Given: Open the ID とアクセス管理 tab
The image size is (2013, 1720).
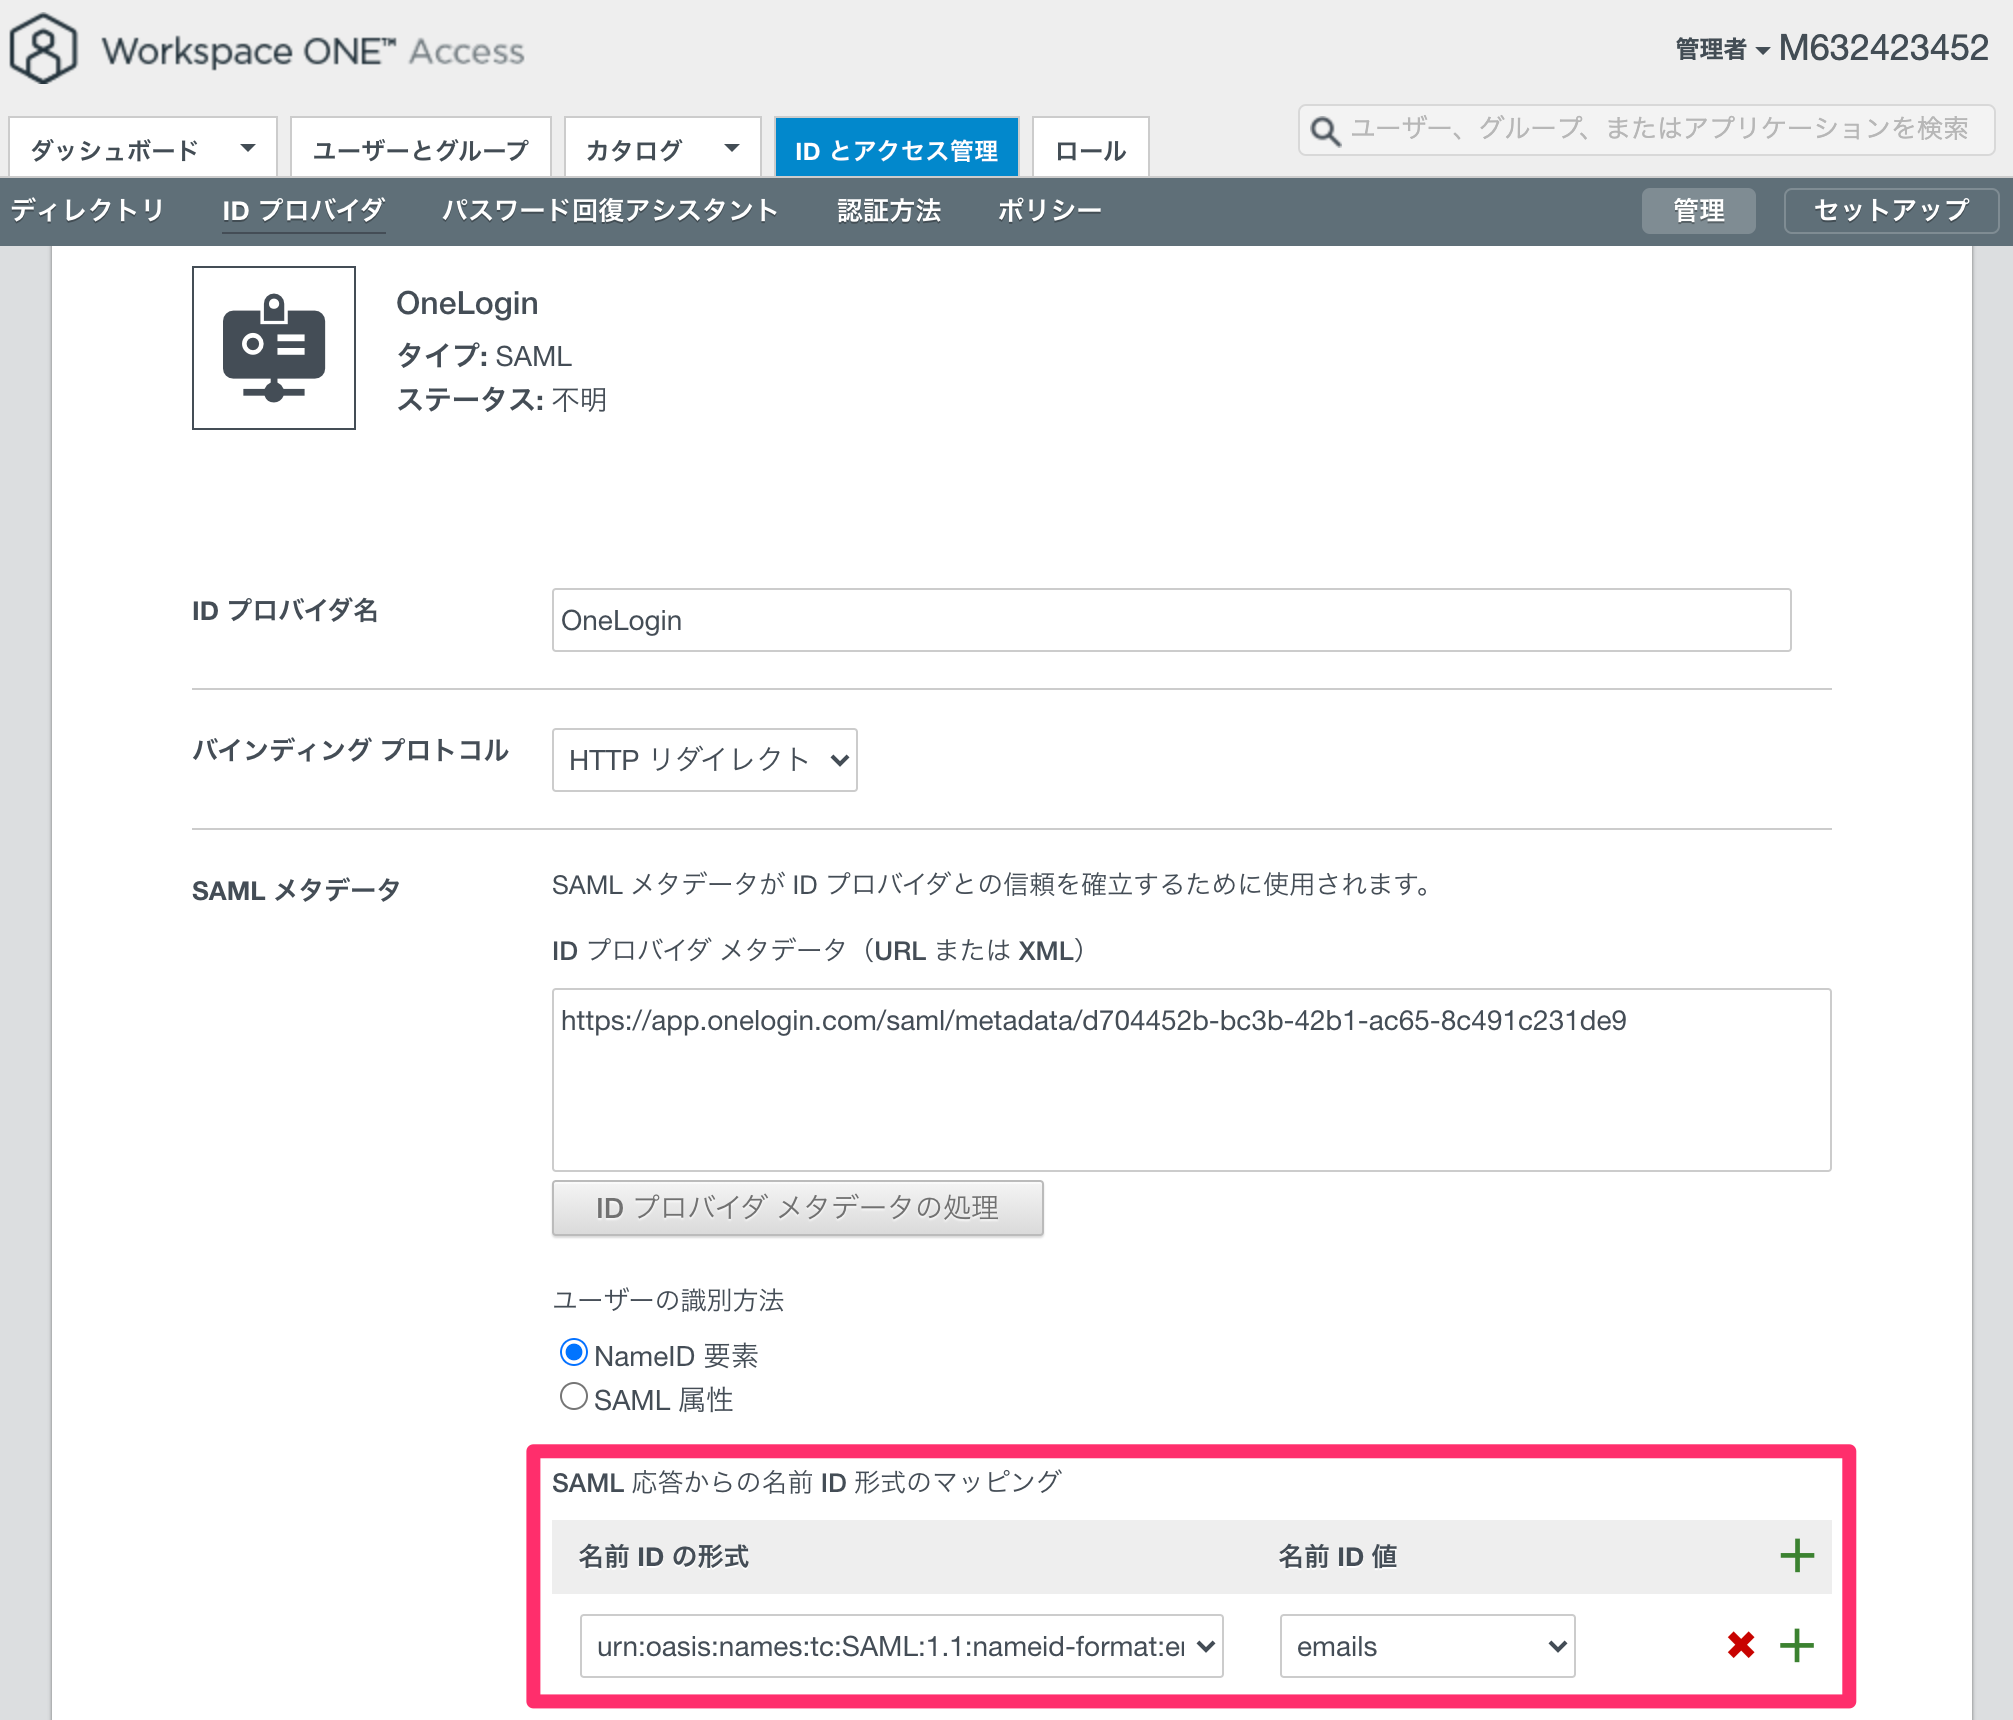Looking at the screenshot, I should pyautogui.click(x=897, y=149).
